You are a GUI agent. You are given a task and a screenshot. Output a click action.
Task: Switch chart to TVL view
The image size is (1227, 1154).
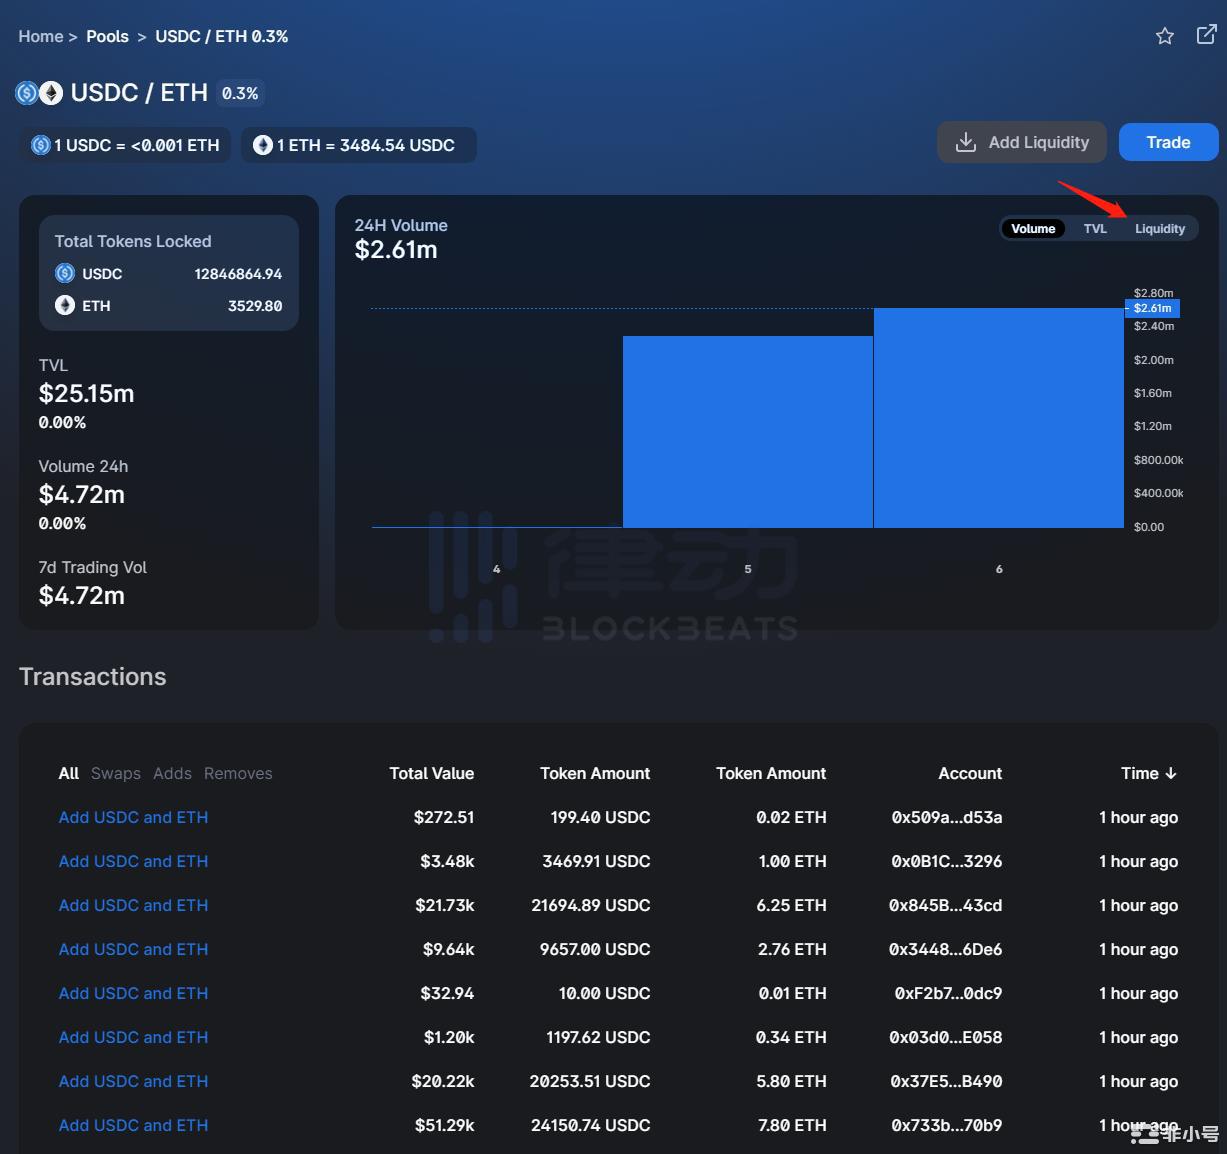pyautogui.click(x=1095, y=229)
